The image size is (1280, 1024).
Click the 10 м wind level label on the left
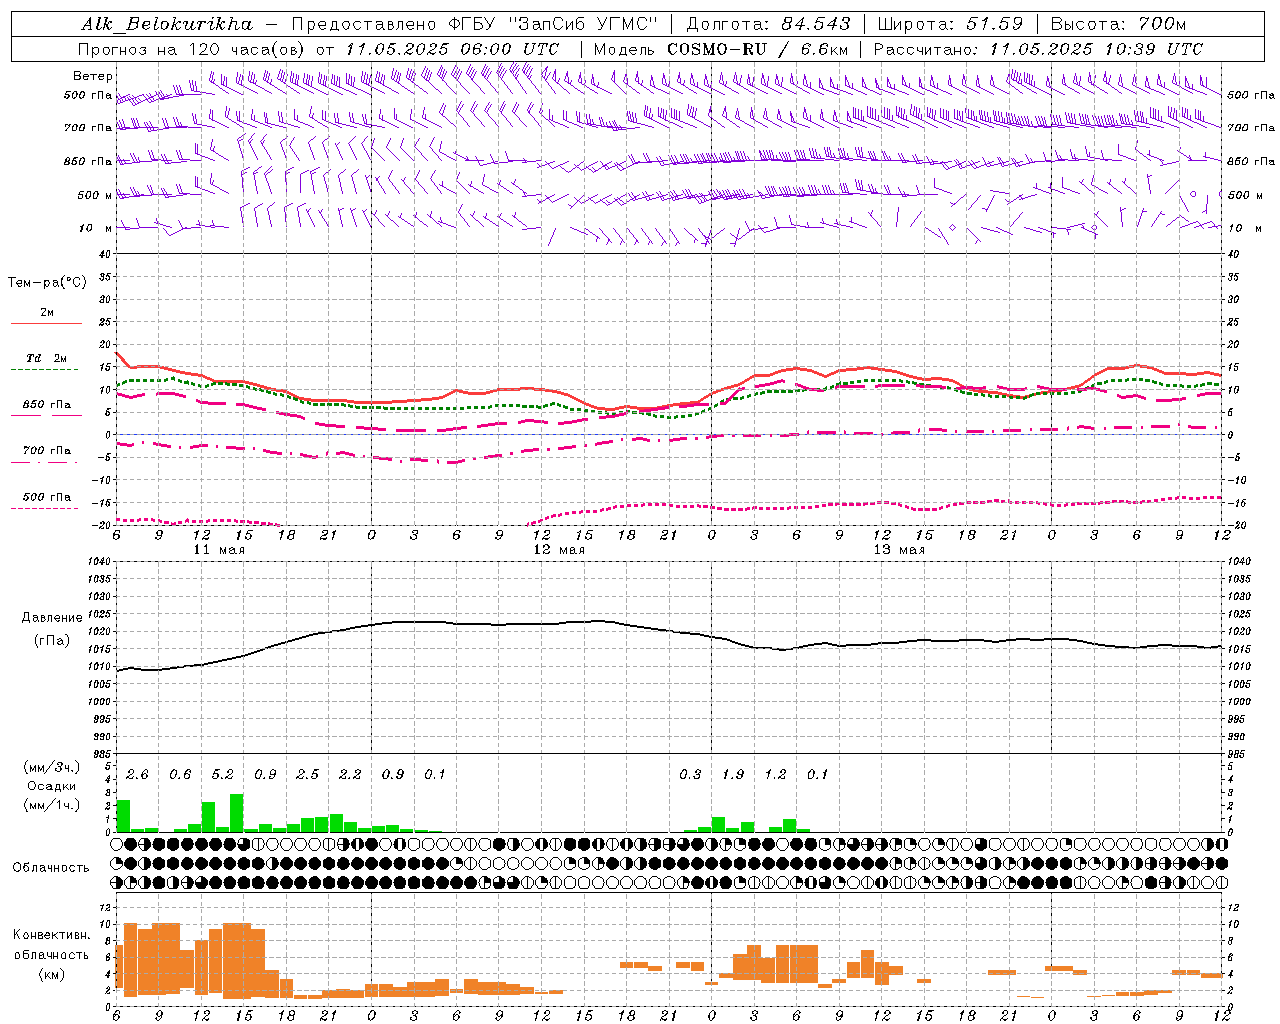click(x=96, y=229)
